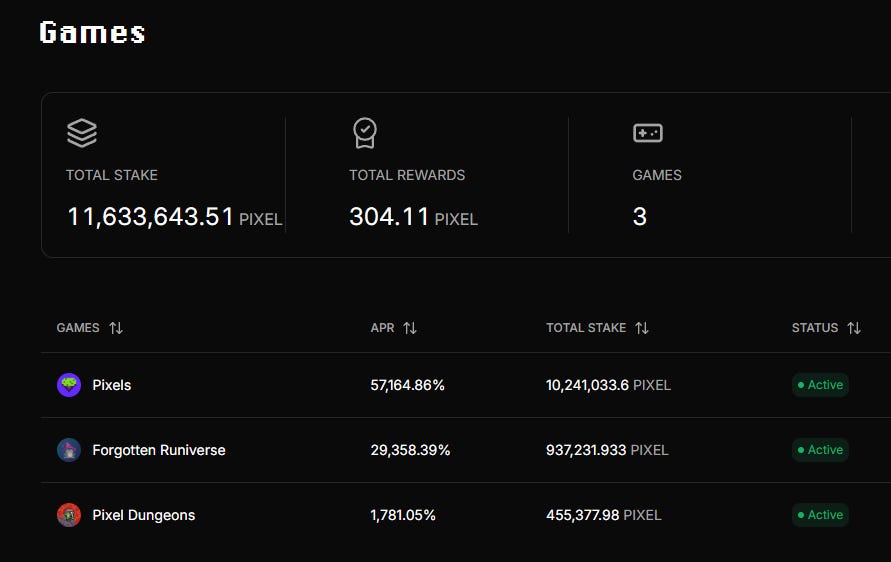
Task: Click the Active badge for Pixels
Action: (820, 385)
